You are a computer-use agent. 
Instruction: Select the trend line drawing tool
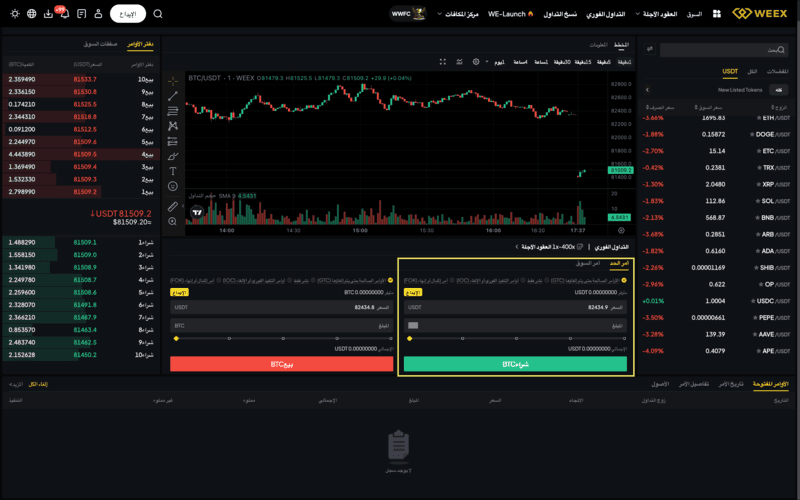click(173, 96)
